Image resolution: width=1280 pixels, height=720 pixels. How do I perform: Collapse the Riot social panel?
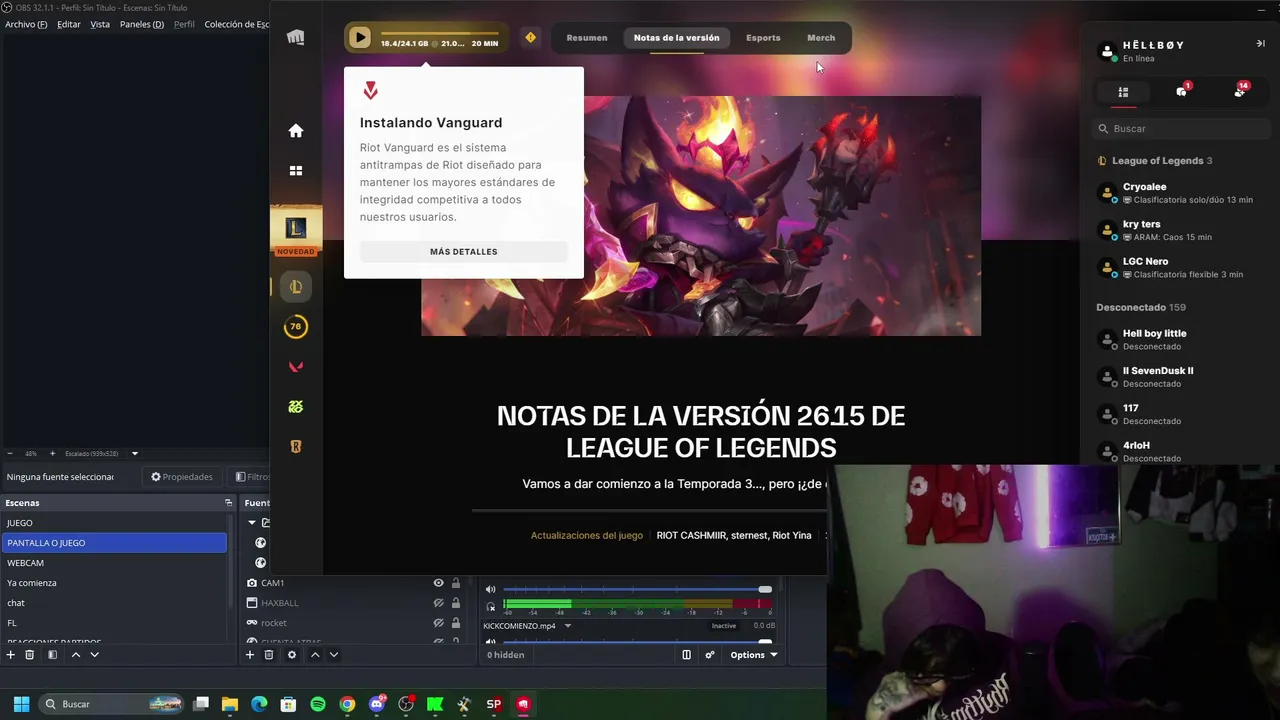coord(1260,44)
